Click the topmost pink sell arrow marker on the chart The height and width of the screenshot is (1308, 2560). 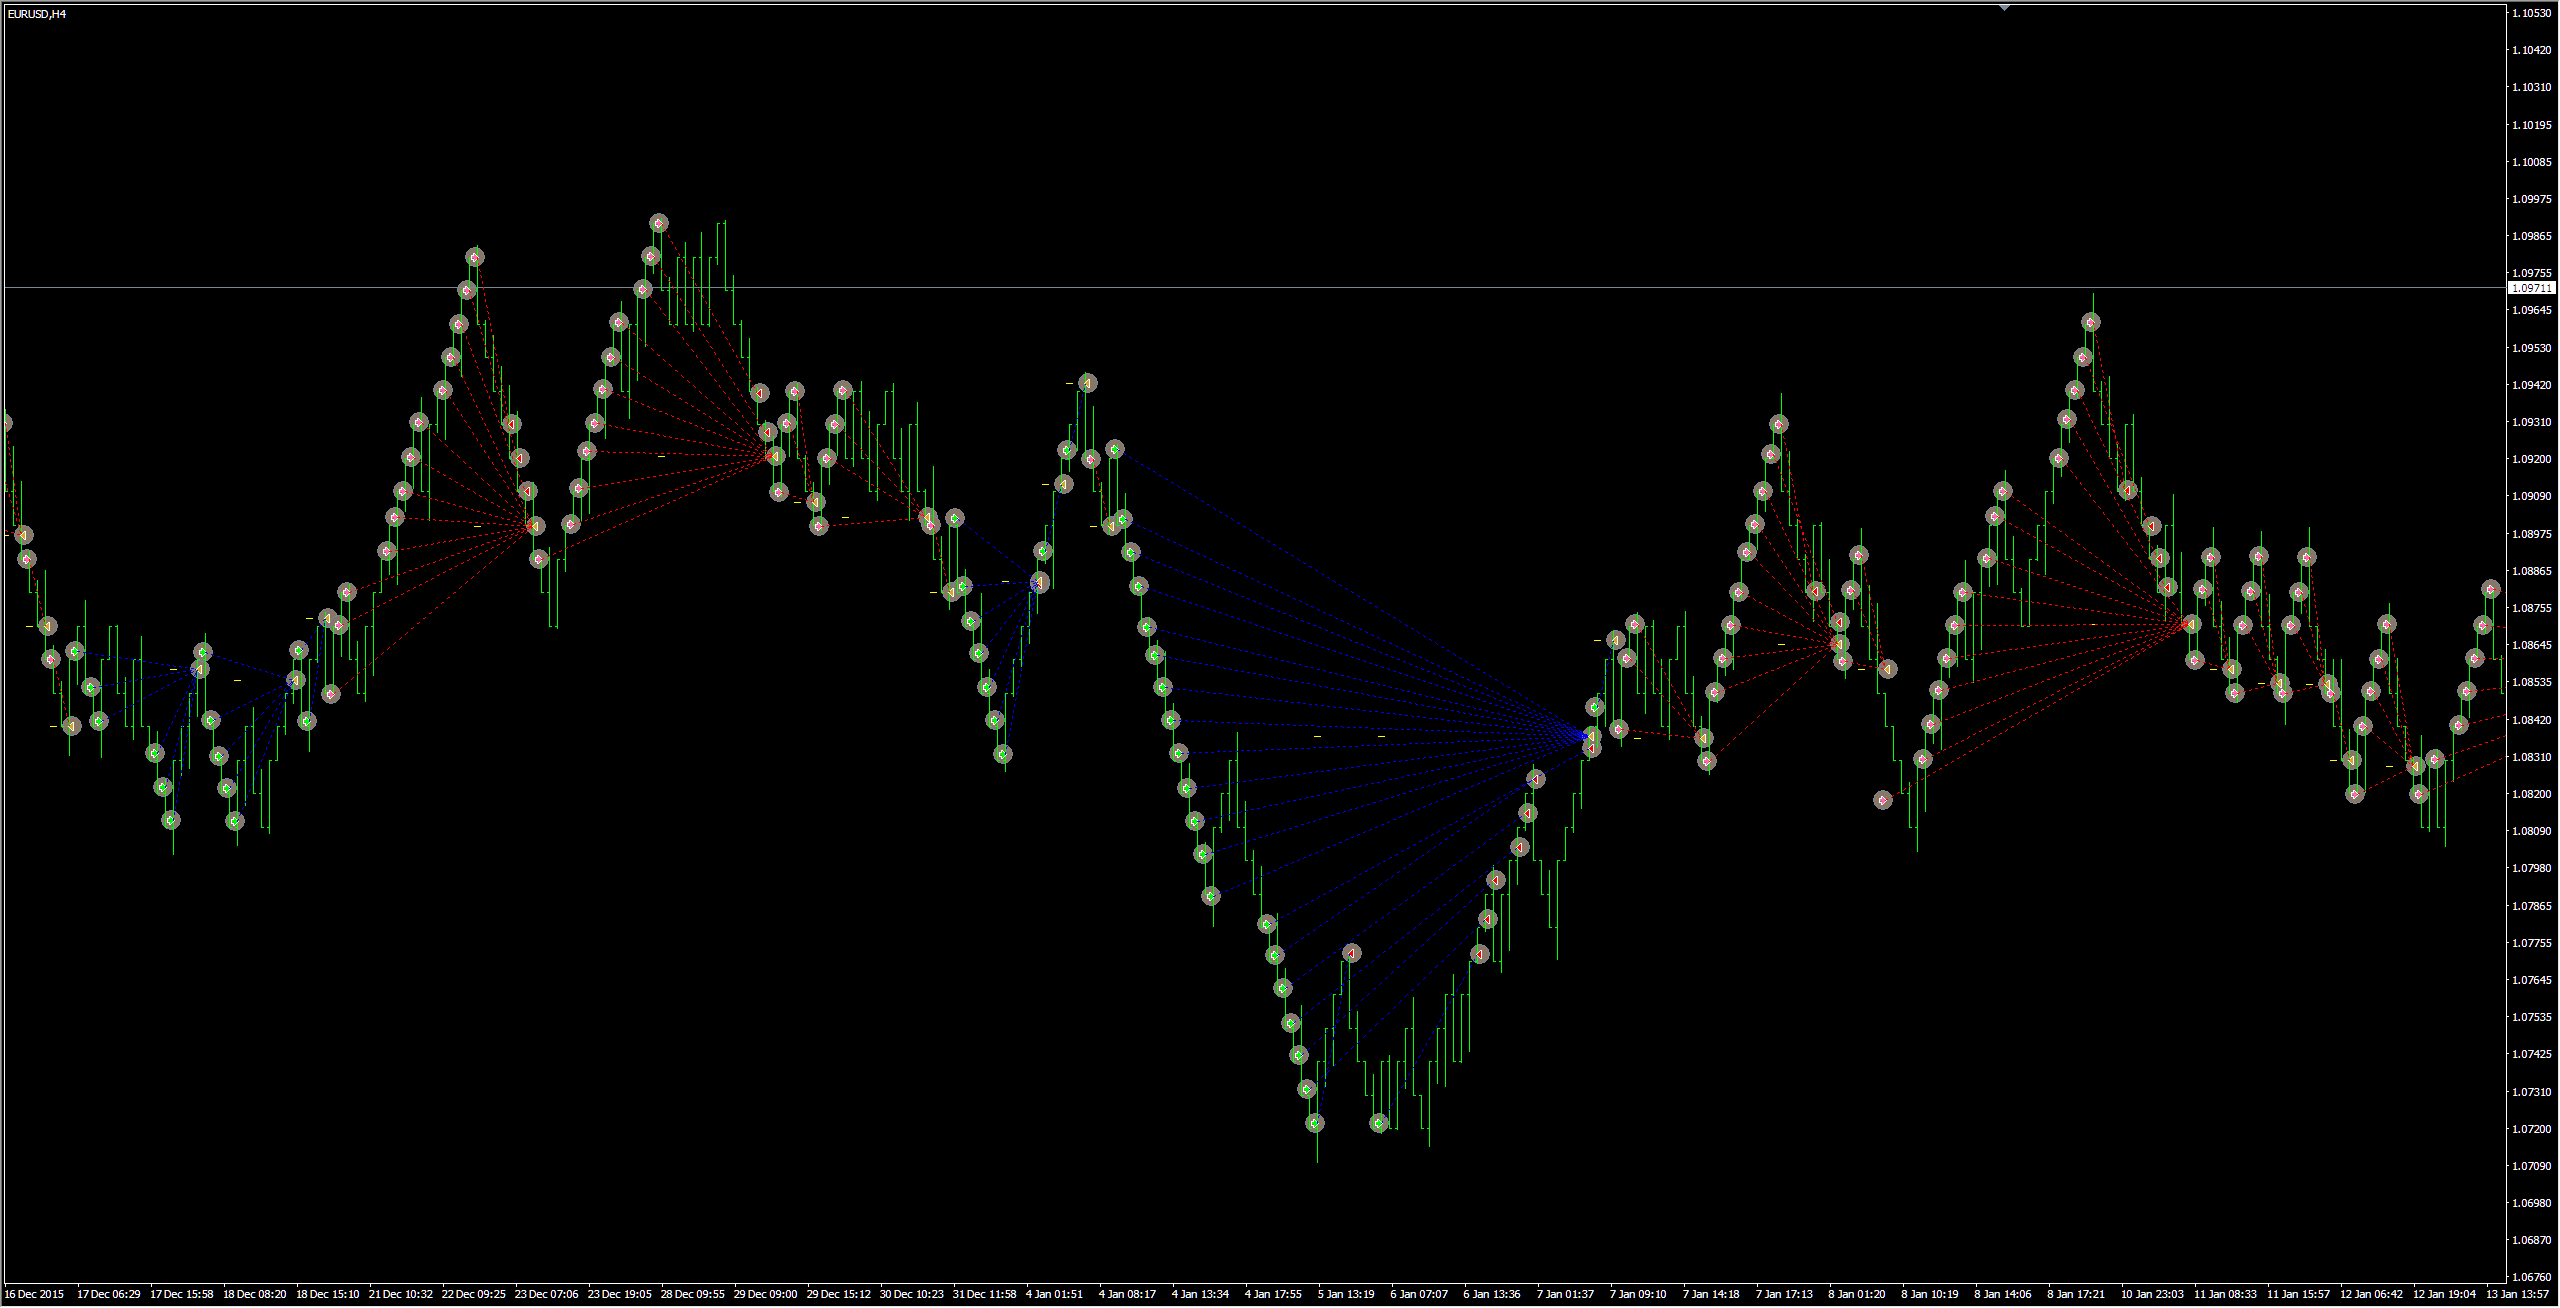click(659, 223)
